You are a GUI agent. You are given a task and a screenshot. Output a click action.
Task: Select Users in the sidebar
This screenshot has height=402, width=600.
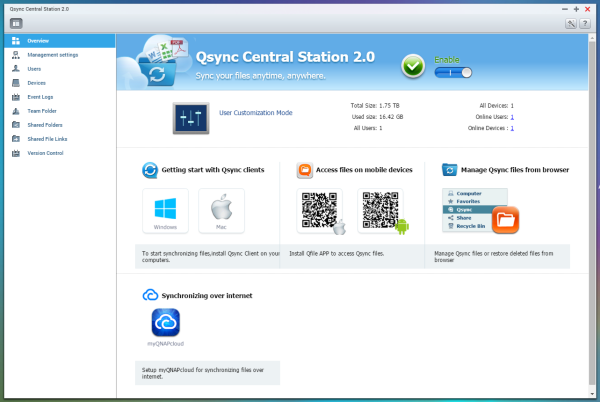34,68
